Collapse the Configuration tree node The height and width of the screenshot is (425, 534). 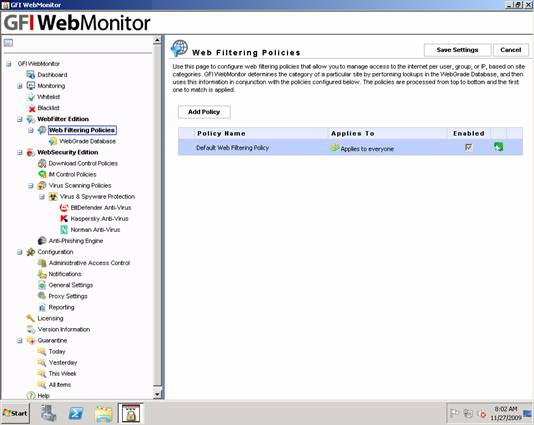[19, 252]
